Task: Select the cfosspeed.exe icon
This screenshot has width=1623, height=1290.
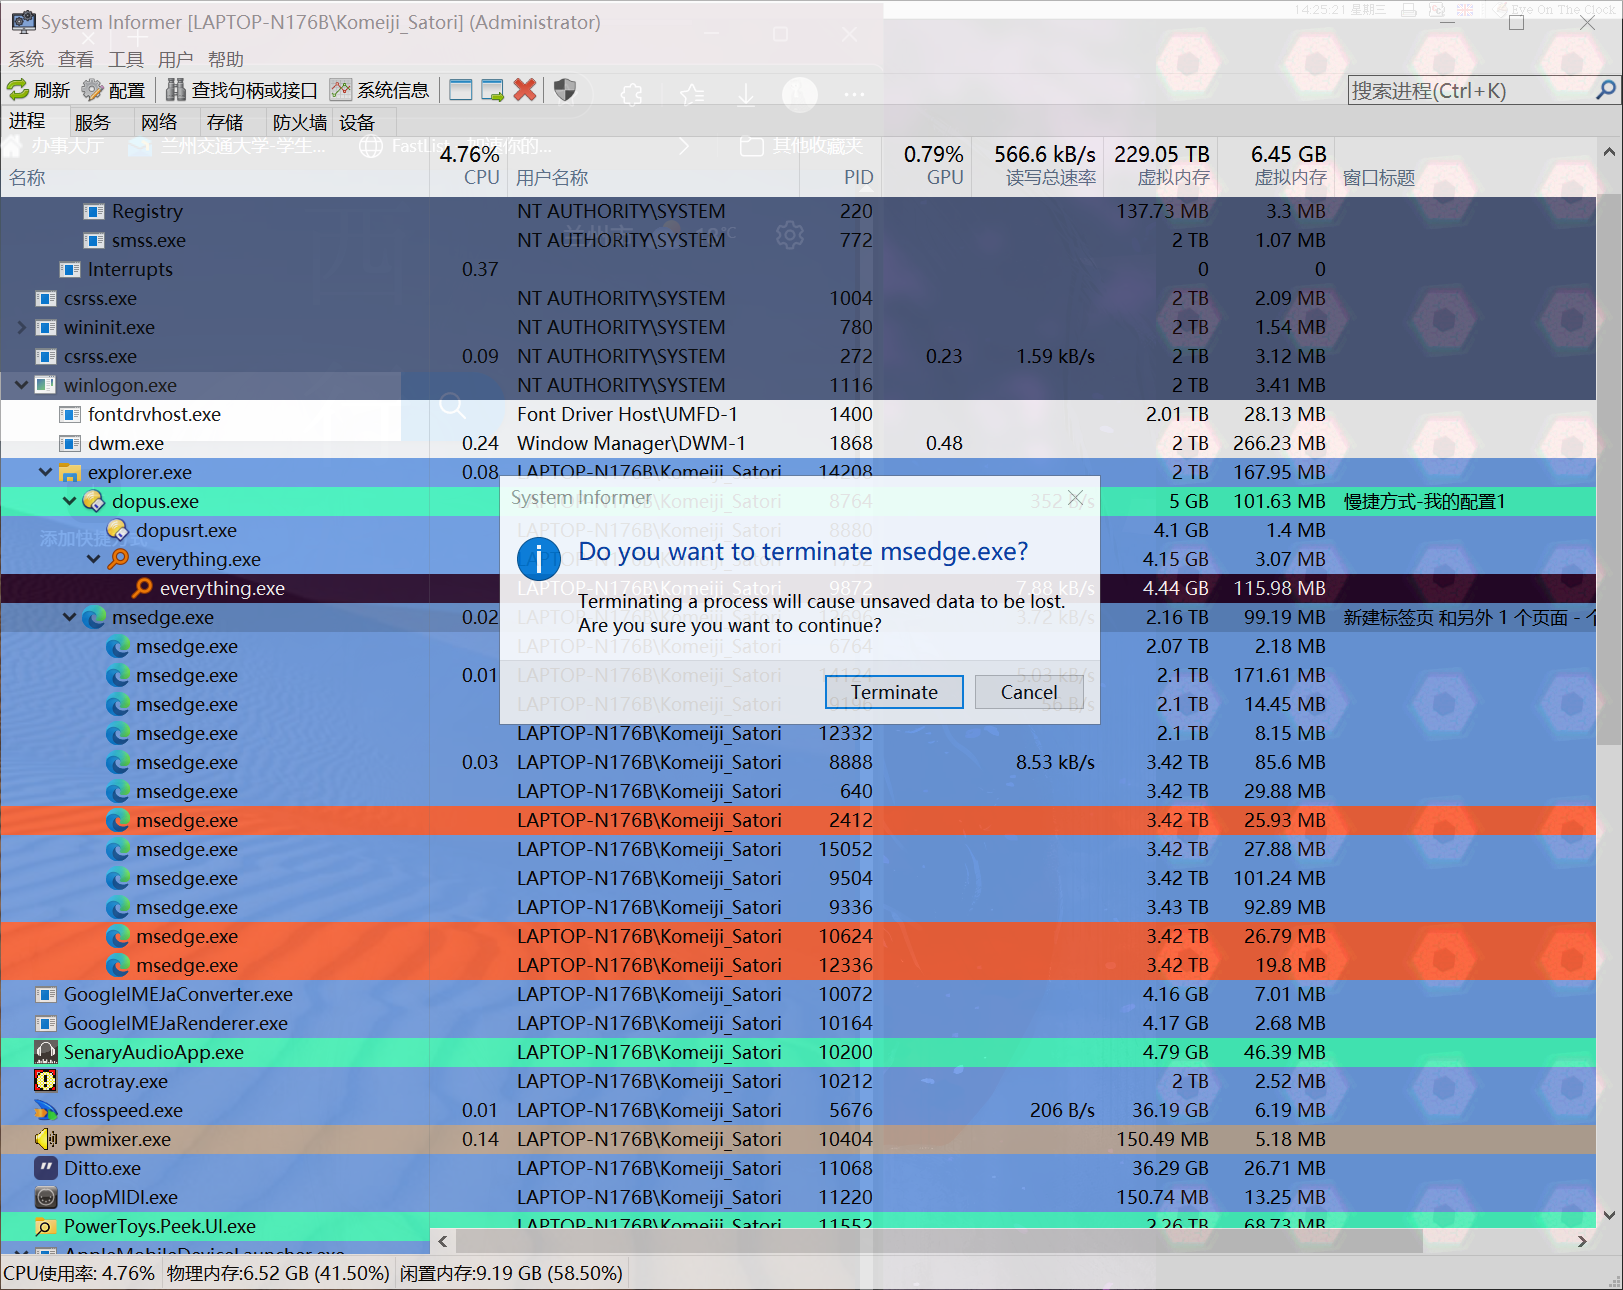Action: pos(46,1110)
